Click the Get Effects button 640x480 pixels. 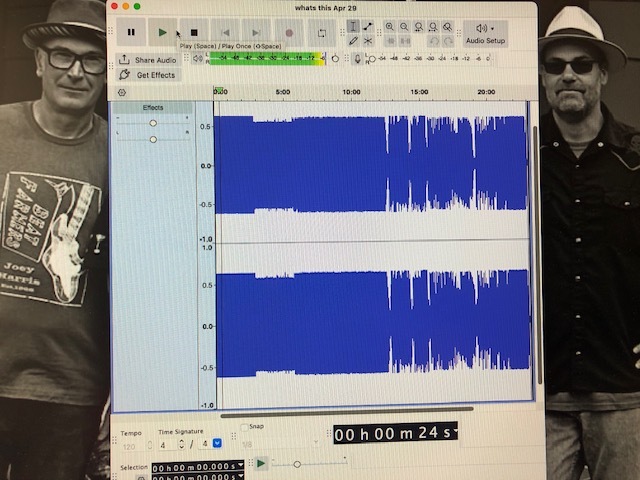[148, 75]
